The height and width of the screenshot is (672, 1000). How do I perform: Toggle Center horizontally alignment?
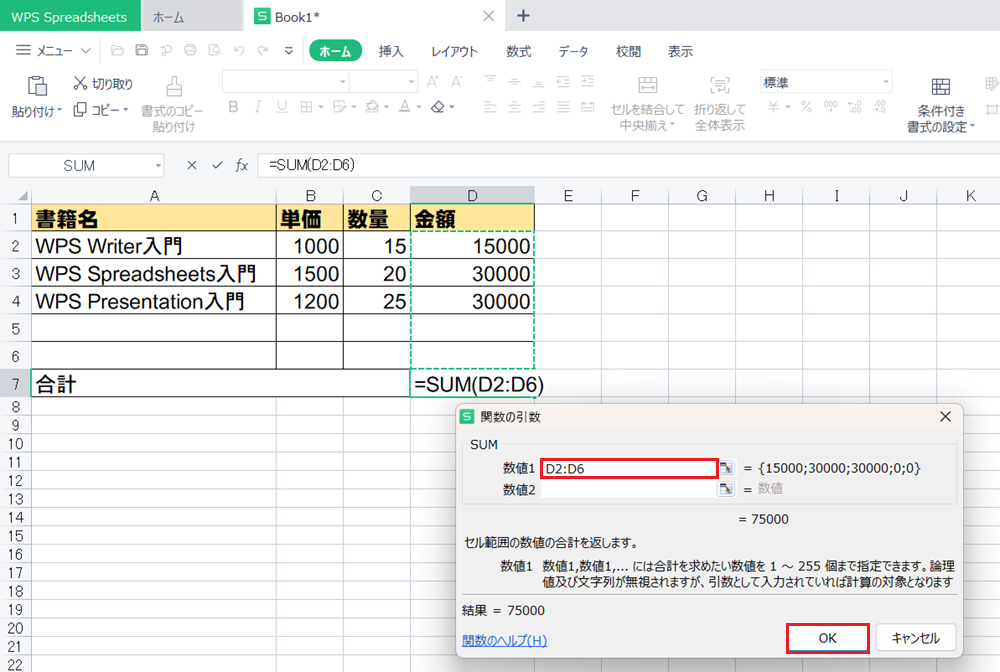pyautogui.click(x=515, y=107)
